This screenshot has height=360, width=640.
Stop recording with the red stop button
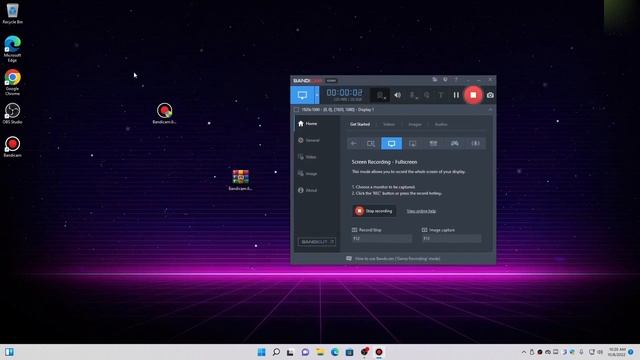[473, 95]
